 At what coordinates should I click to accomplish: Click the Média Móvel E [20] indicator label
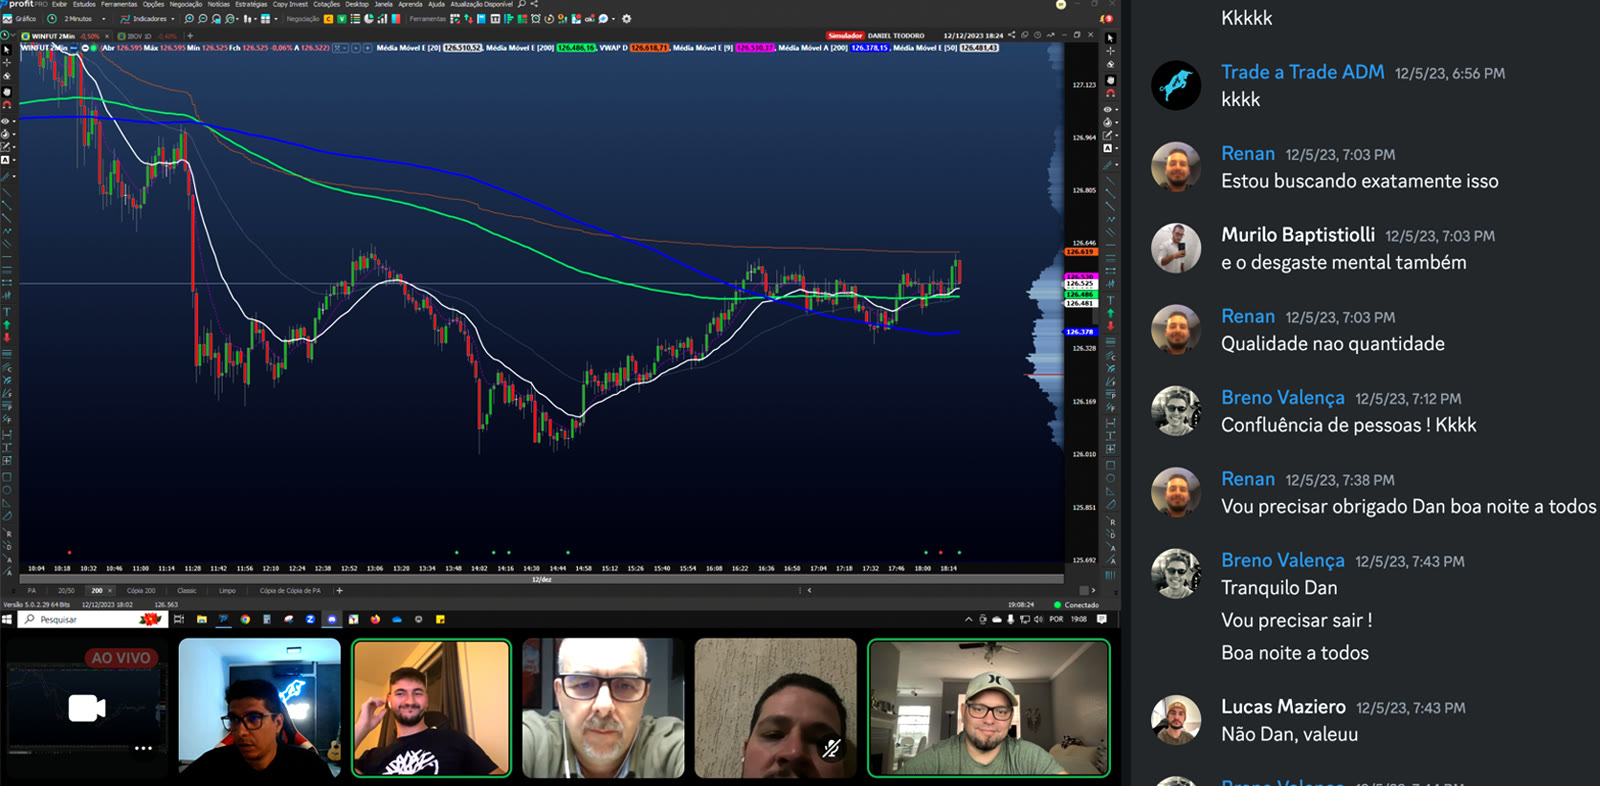(408, 47)
